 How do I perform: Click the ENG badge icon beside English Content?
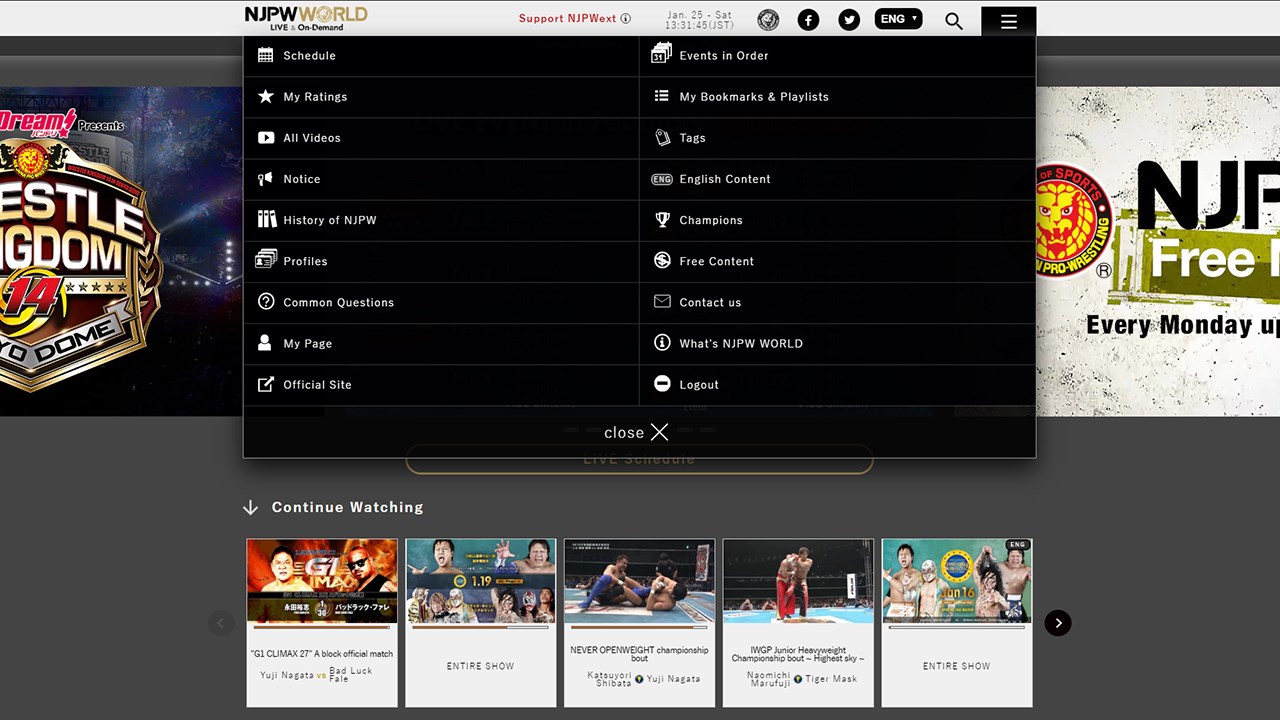click(661, 179)
